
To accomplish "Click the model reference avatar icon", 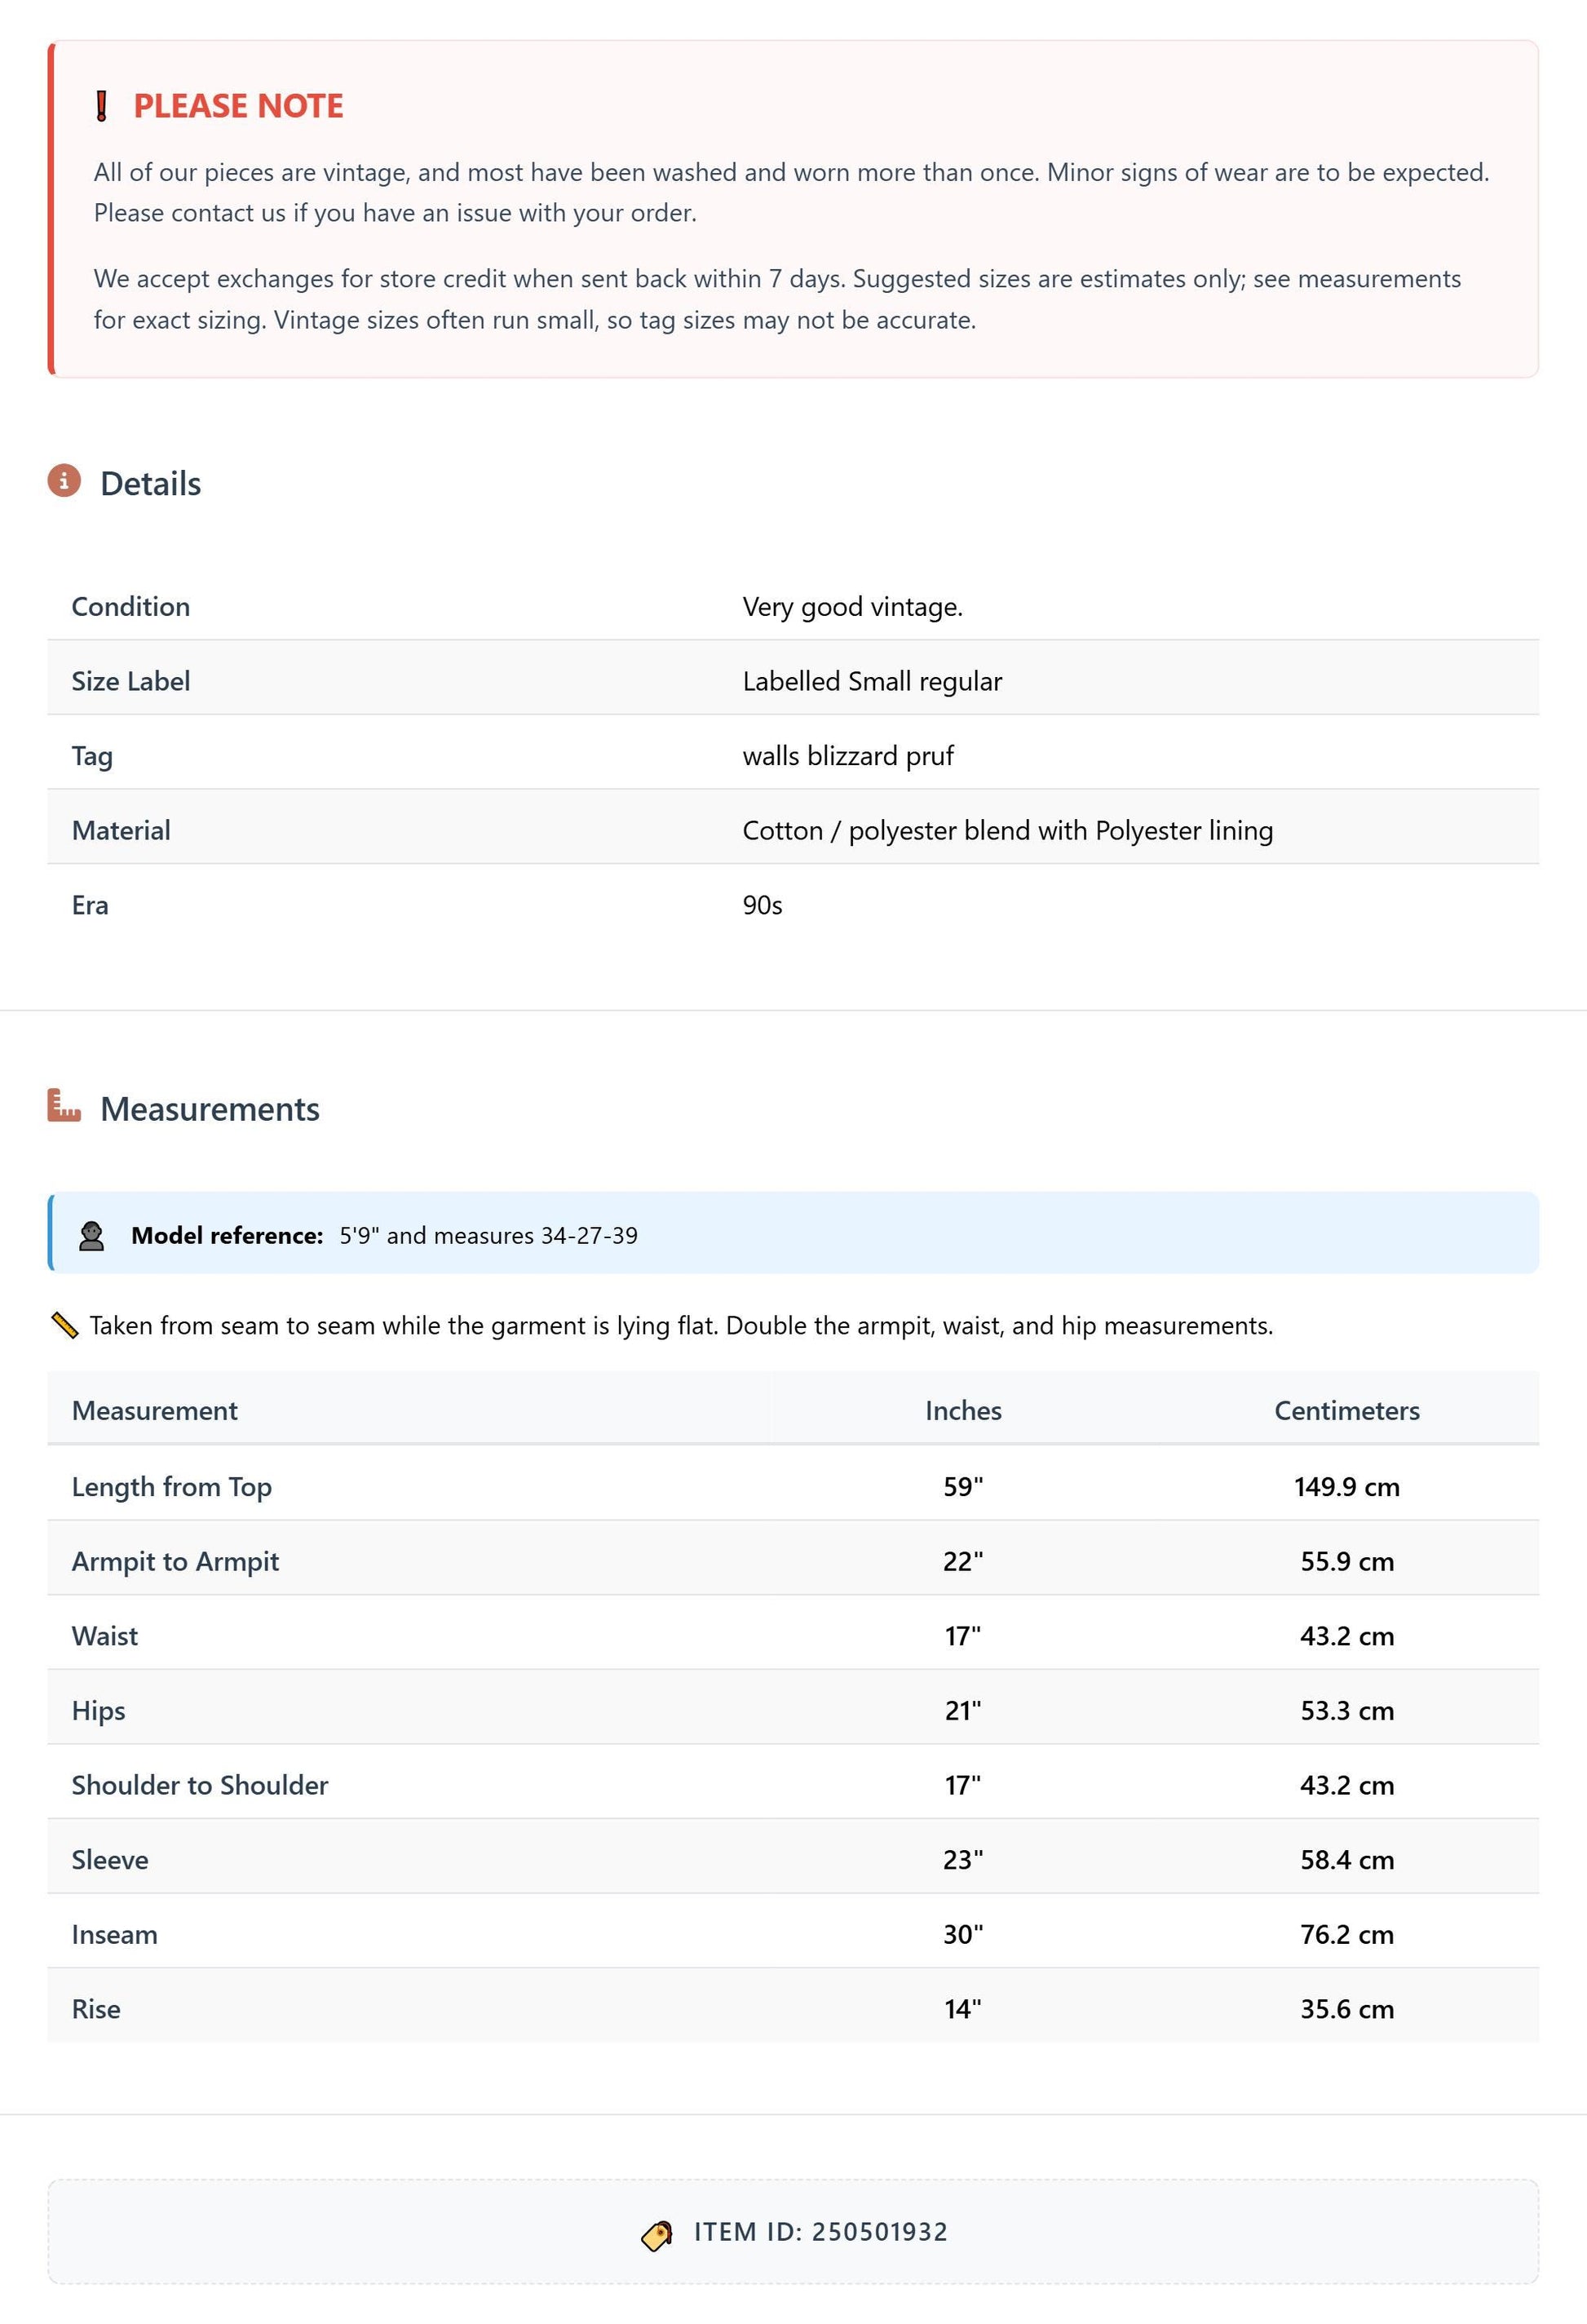I will click(x=92, y=1236).
